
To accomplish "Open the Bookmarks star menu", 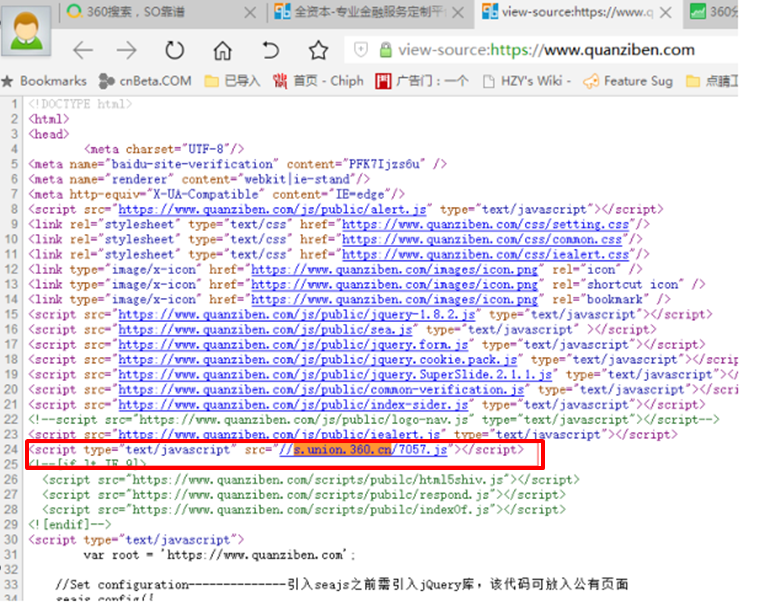I will (x=45, y=81).
